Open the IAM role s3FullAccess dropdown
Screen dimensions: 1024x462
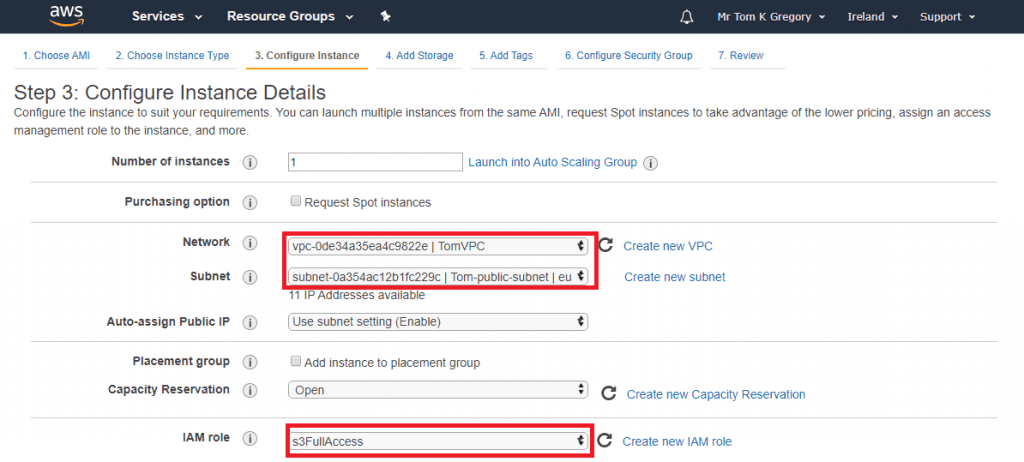tap(437, 440)
